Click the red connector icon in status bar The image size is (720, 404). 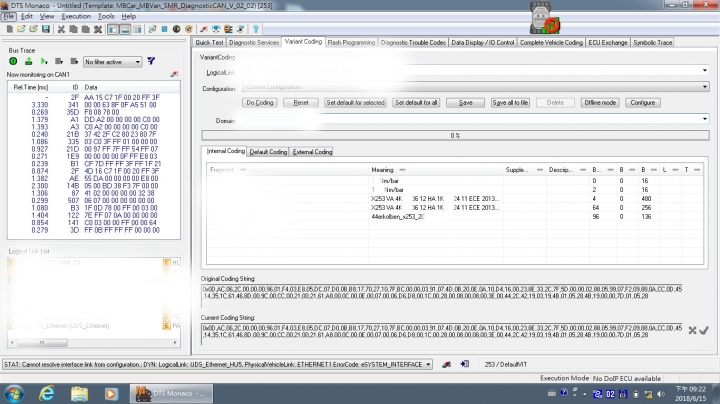(x=446, y=365)
